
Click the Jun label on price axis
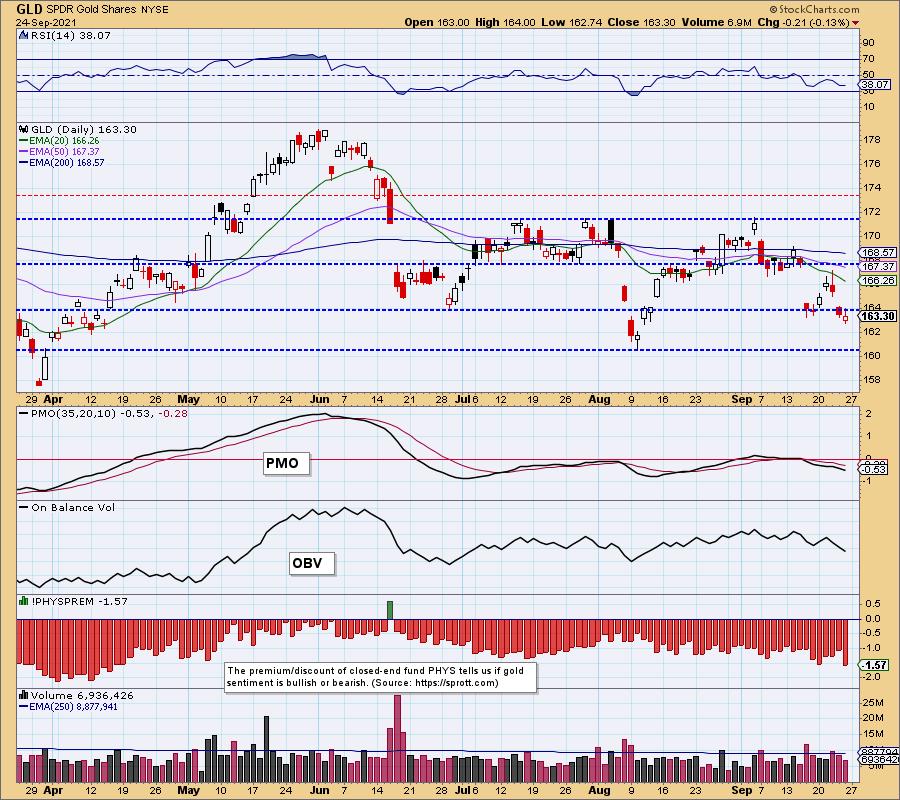coord(320,399)
